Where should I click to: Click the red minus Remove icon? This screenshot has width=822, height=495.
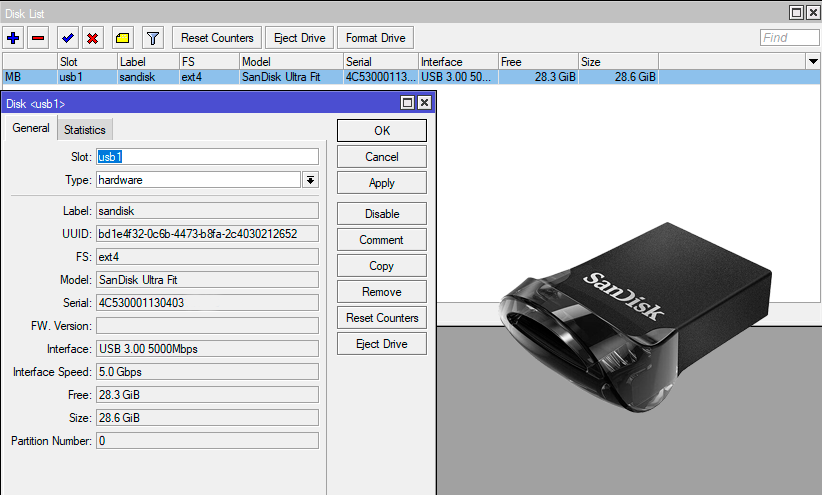tap(38, 38)
